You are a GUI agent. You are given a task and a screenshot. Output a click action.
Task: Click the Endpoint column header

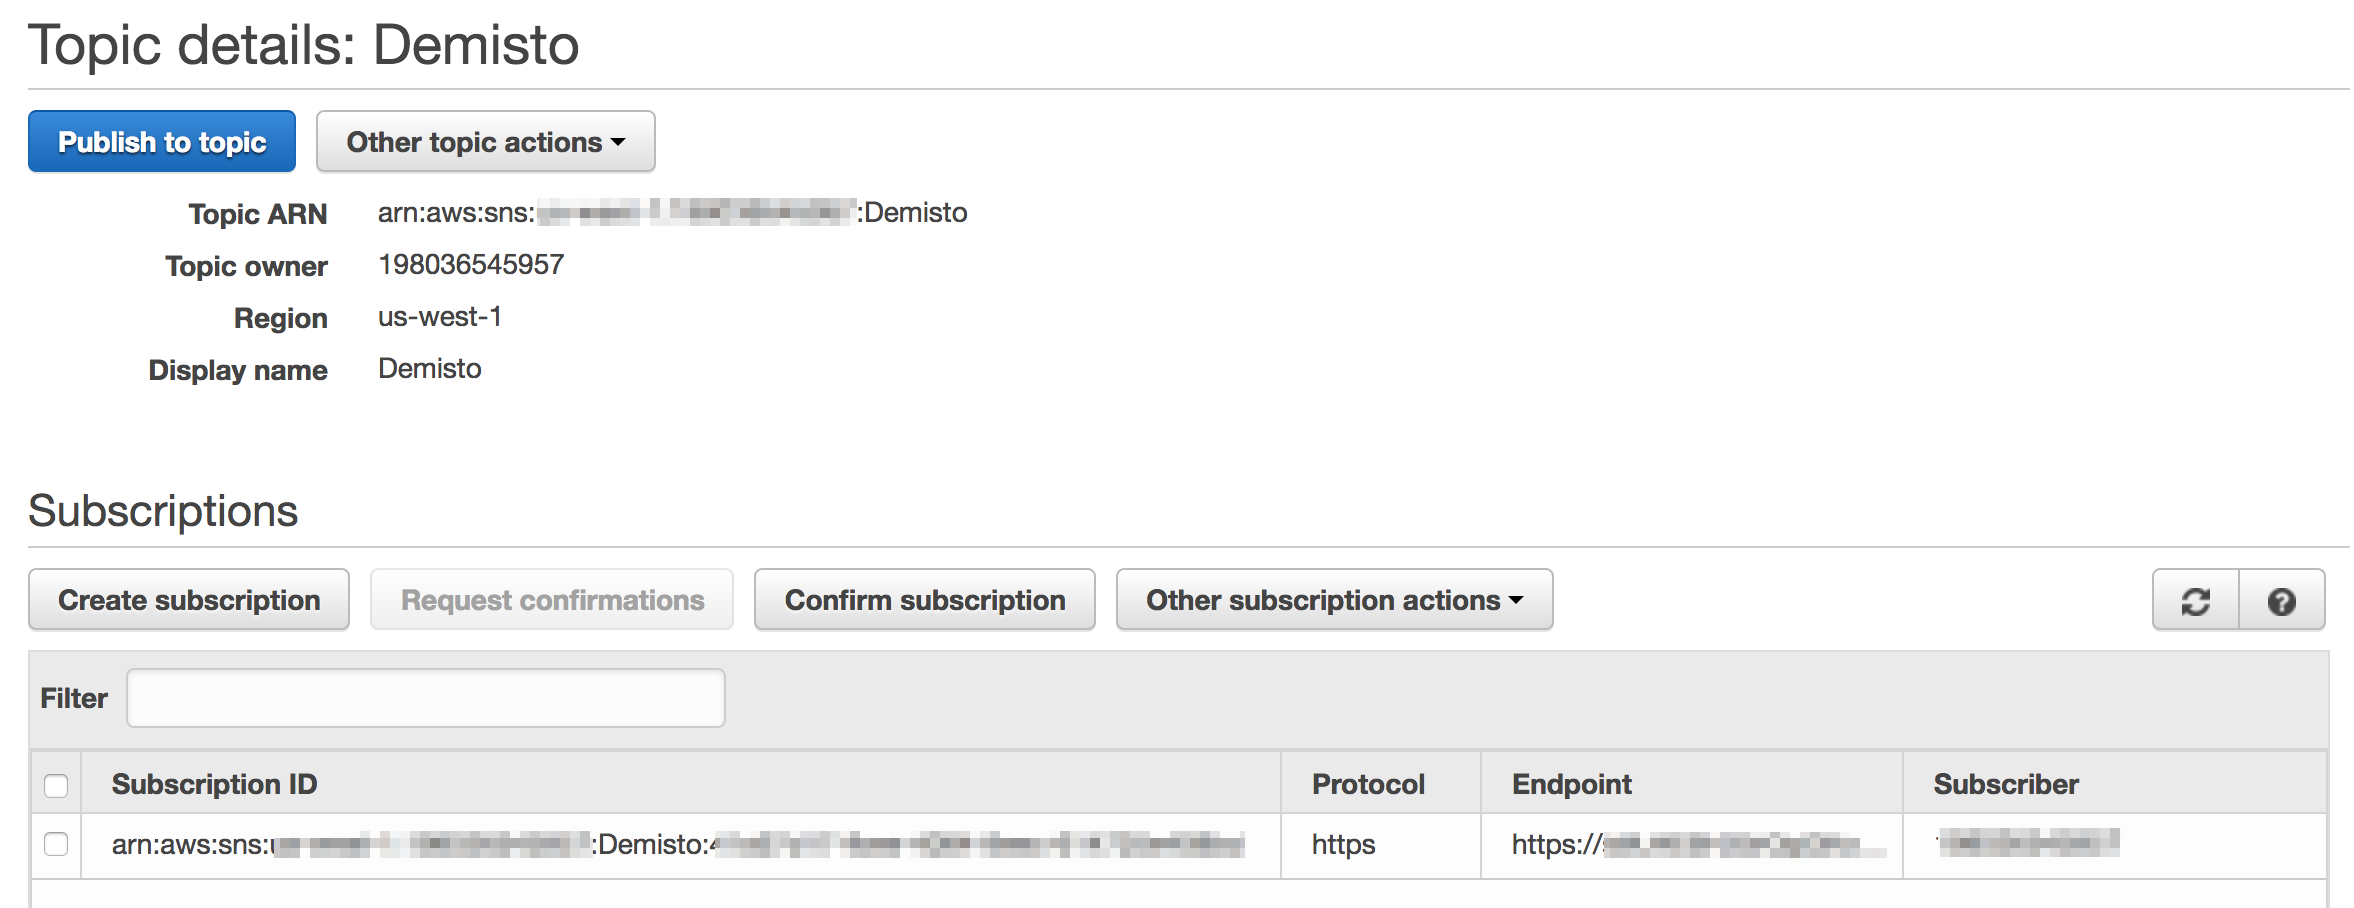click(x=1571, y=784)
